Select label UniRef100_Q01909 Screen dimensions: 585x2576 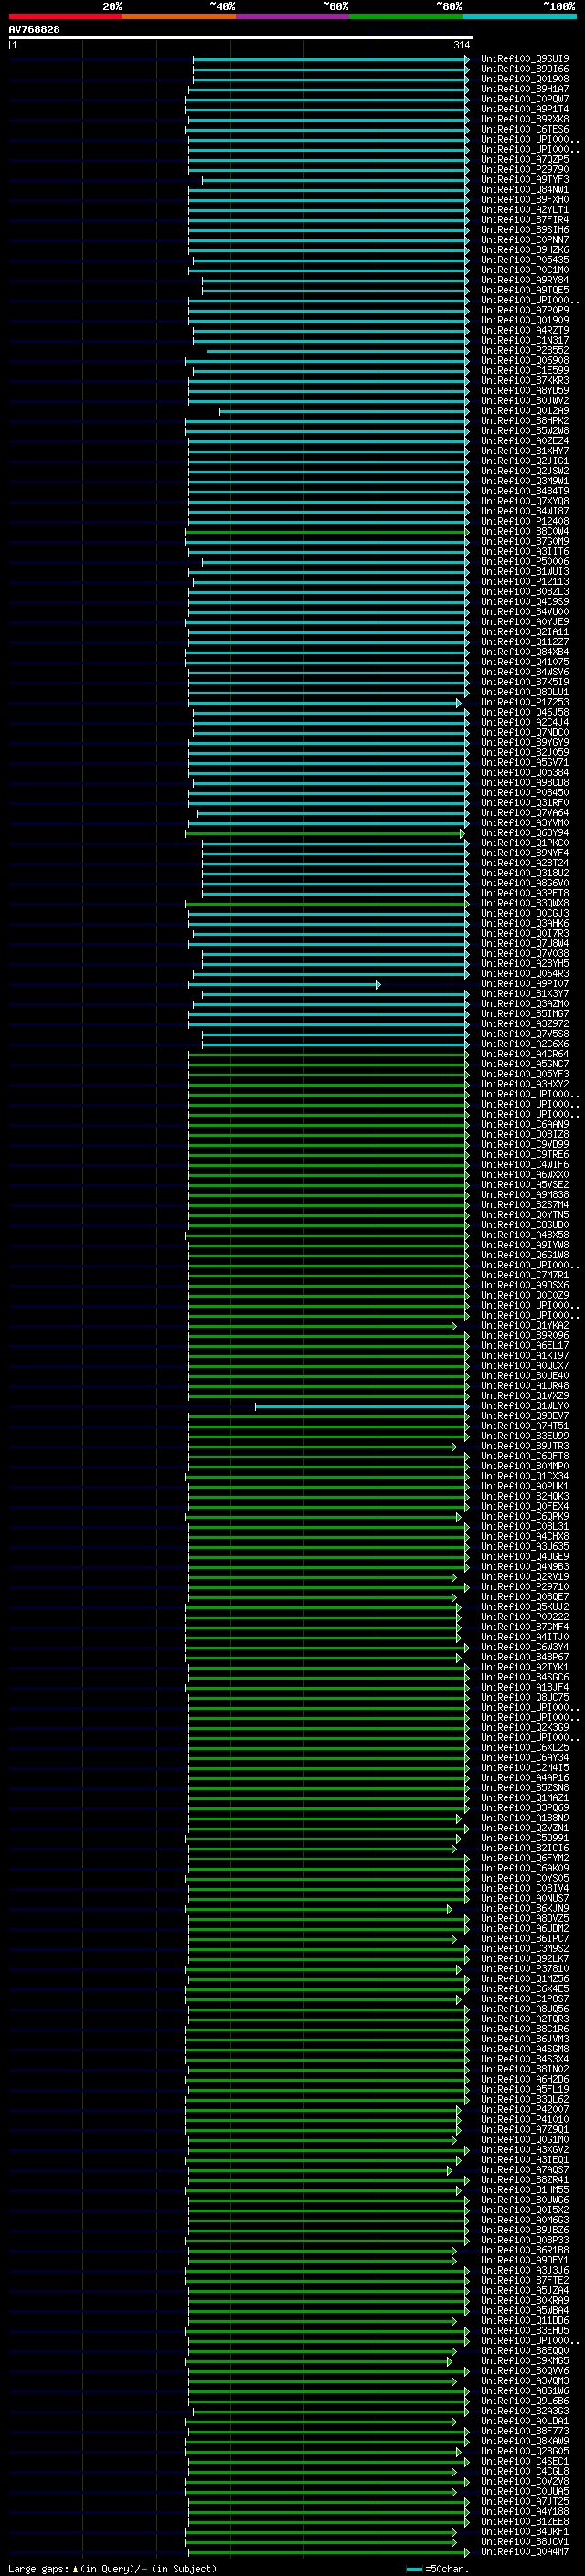coord(525,320)
